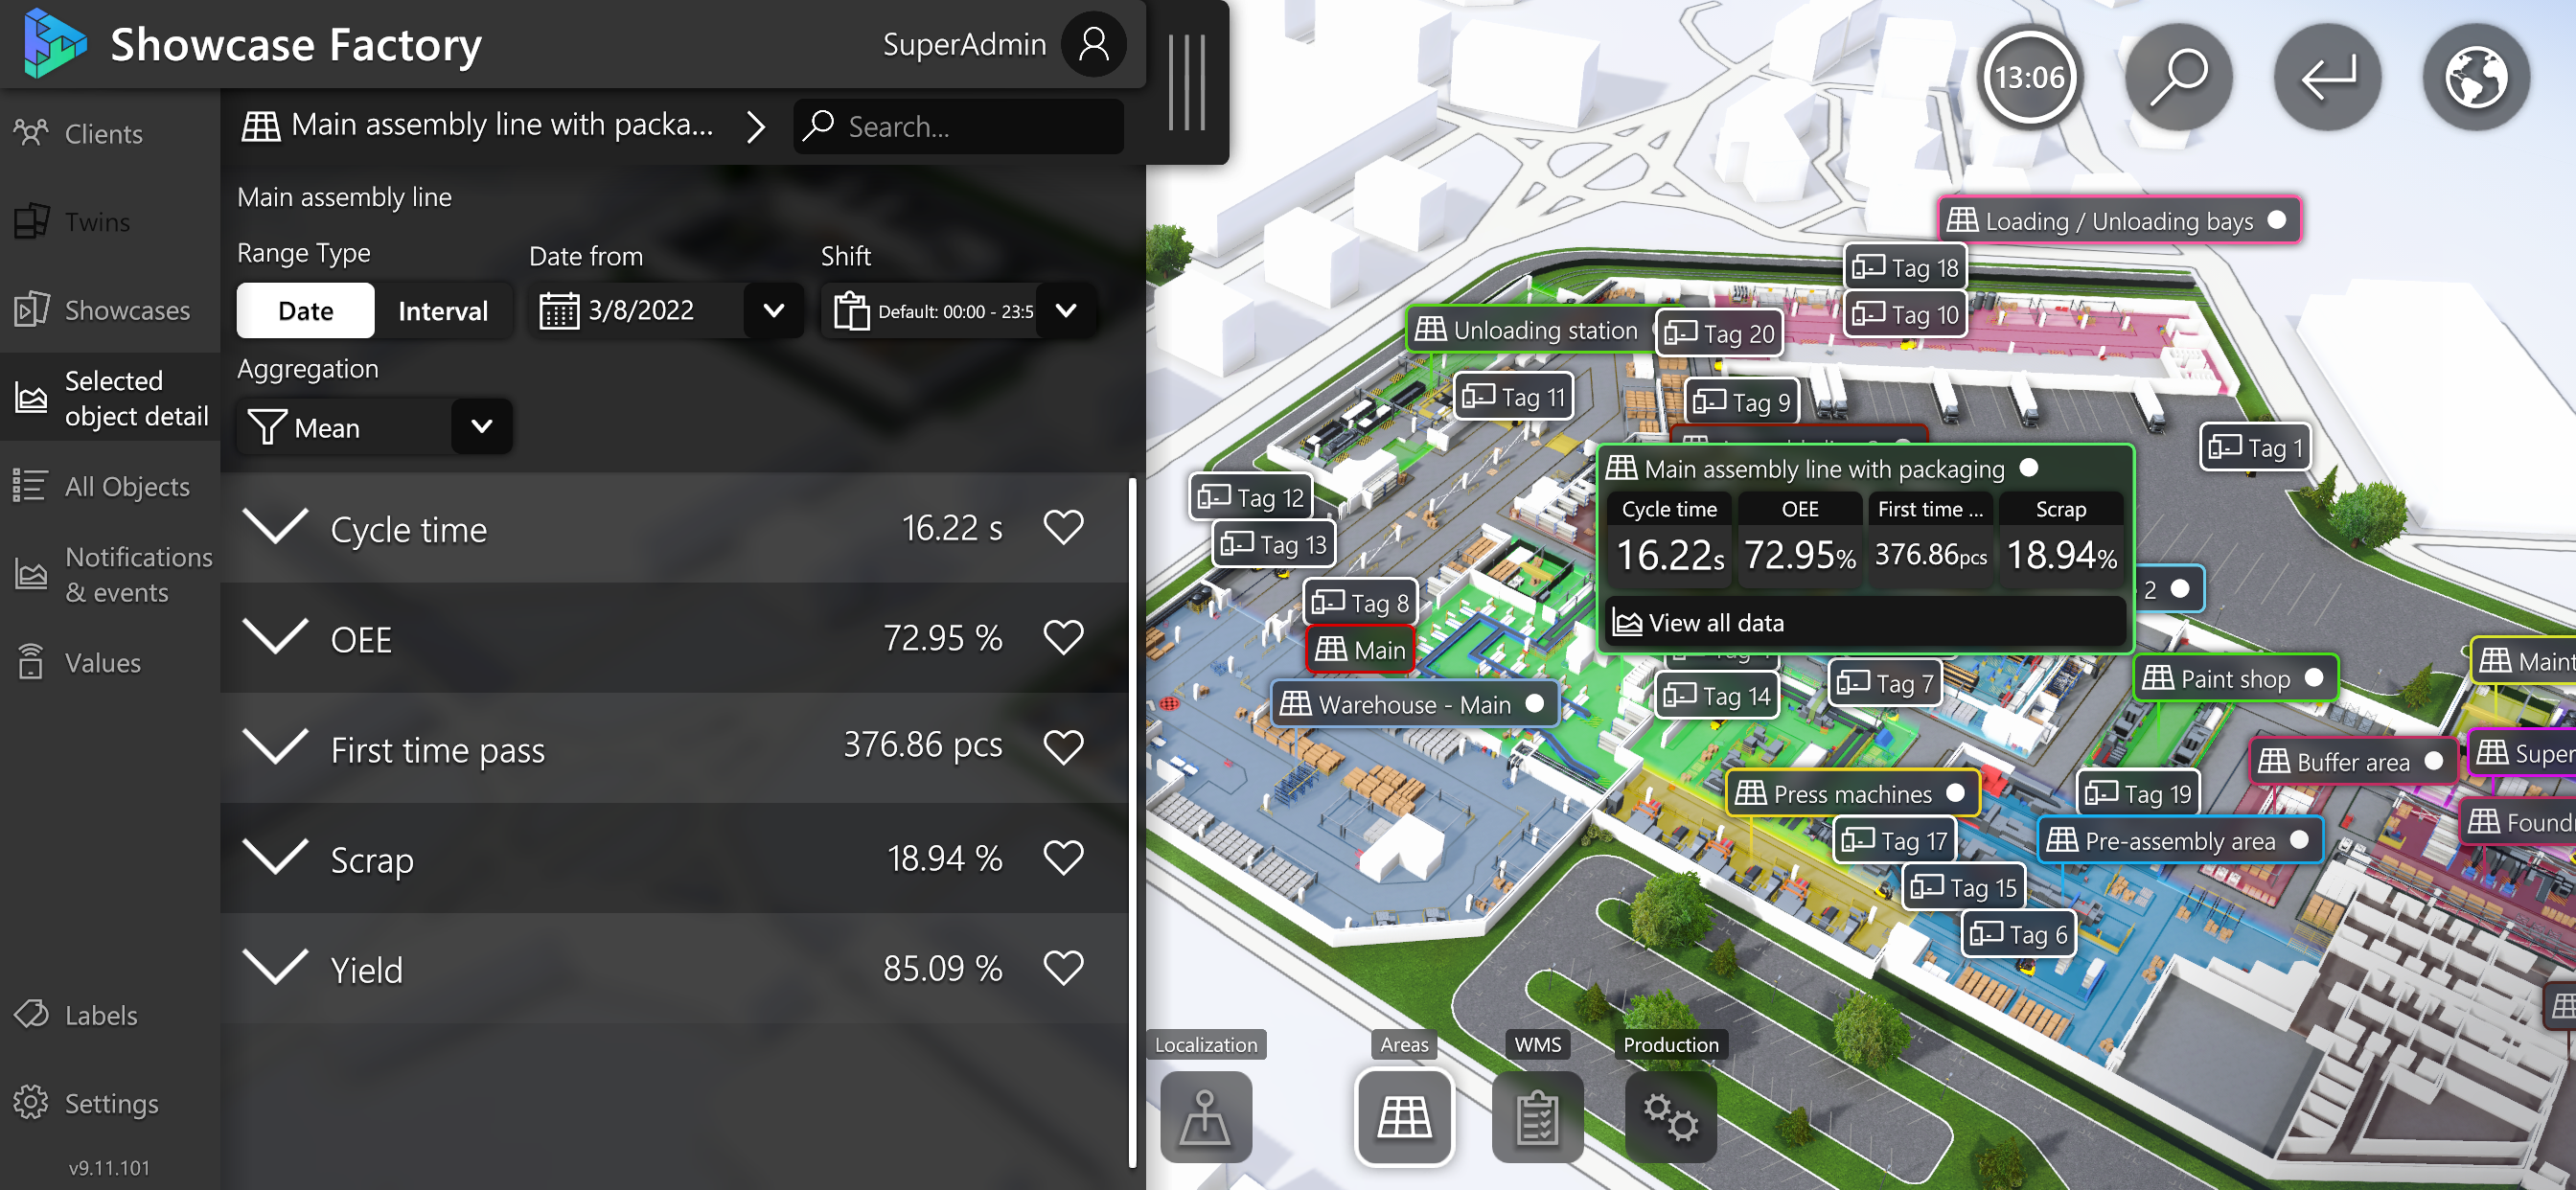
Task: Click the return arrow icon
Action: (x=2327, y=77)
